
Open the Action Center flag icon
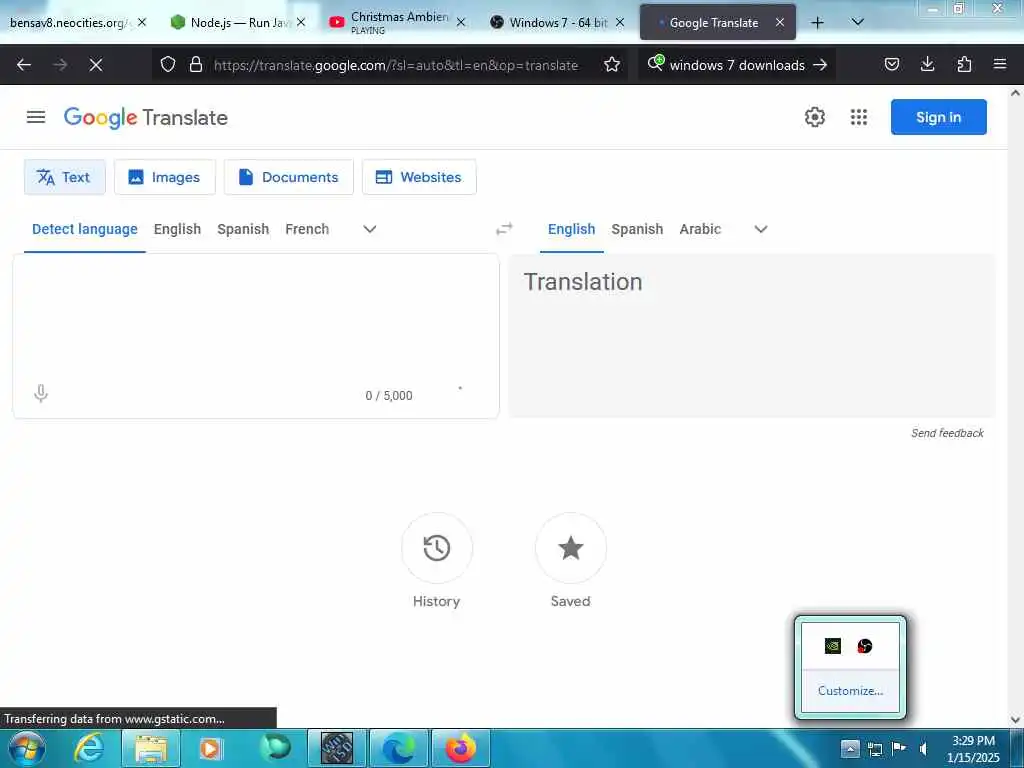pos(899,748)
